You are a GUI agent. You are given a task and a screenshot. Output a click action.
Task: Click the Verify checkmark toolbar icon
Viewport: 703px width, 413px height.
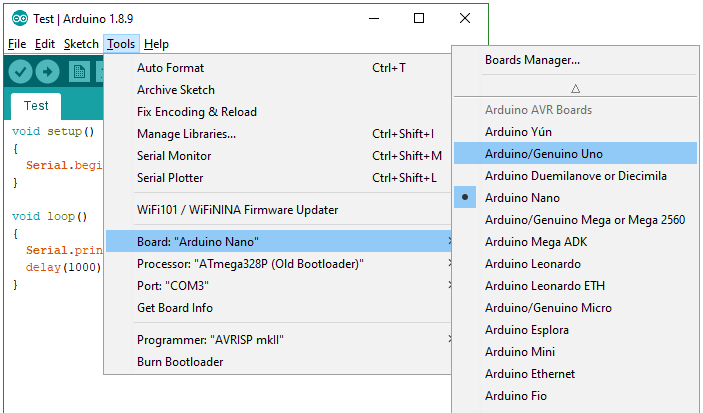coord(20,72)
